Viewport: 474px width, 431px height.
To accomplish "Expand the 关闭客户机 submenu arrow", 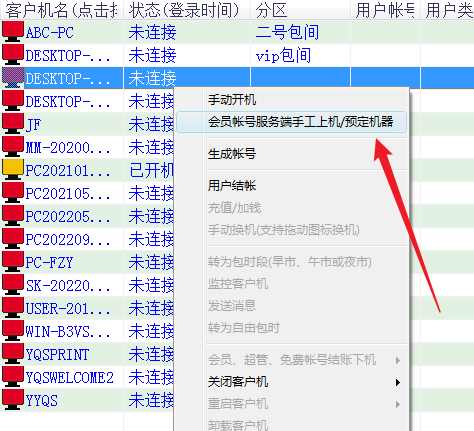I will (398, 382).
